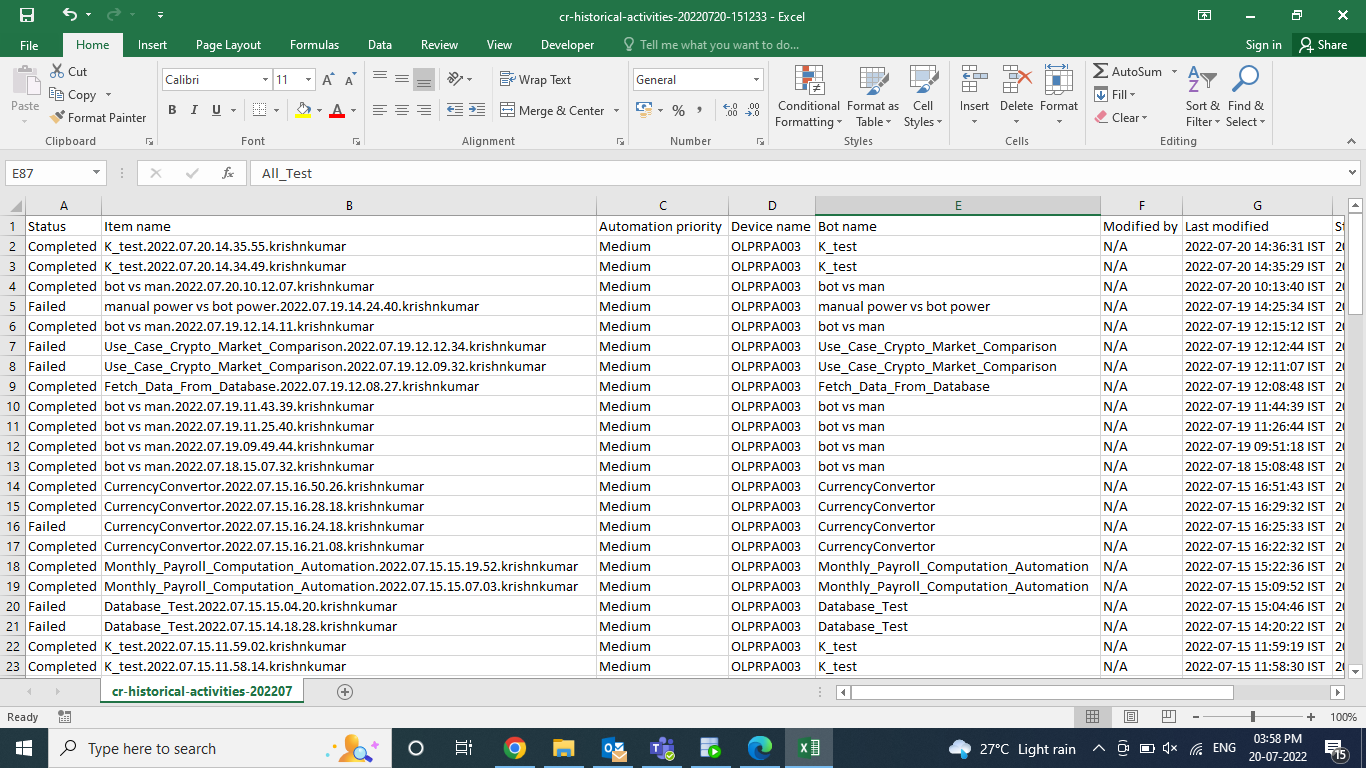
Task: Expand the Name Box dropdown arrow
Action: 96,173
